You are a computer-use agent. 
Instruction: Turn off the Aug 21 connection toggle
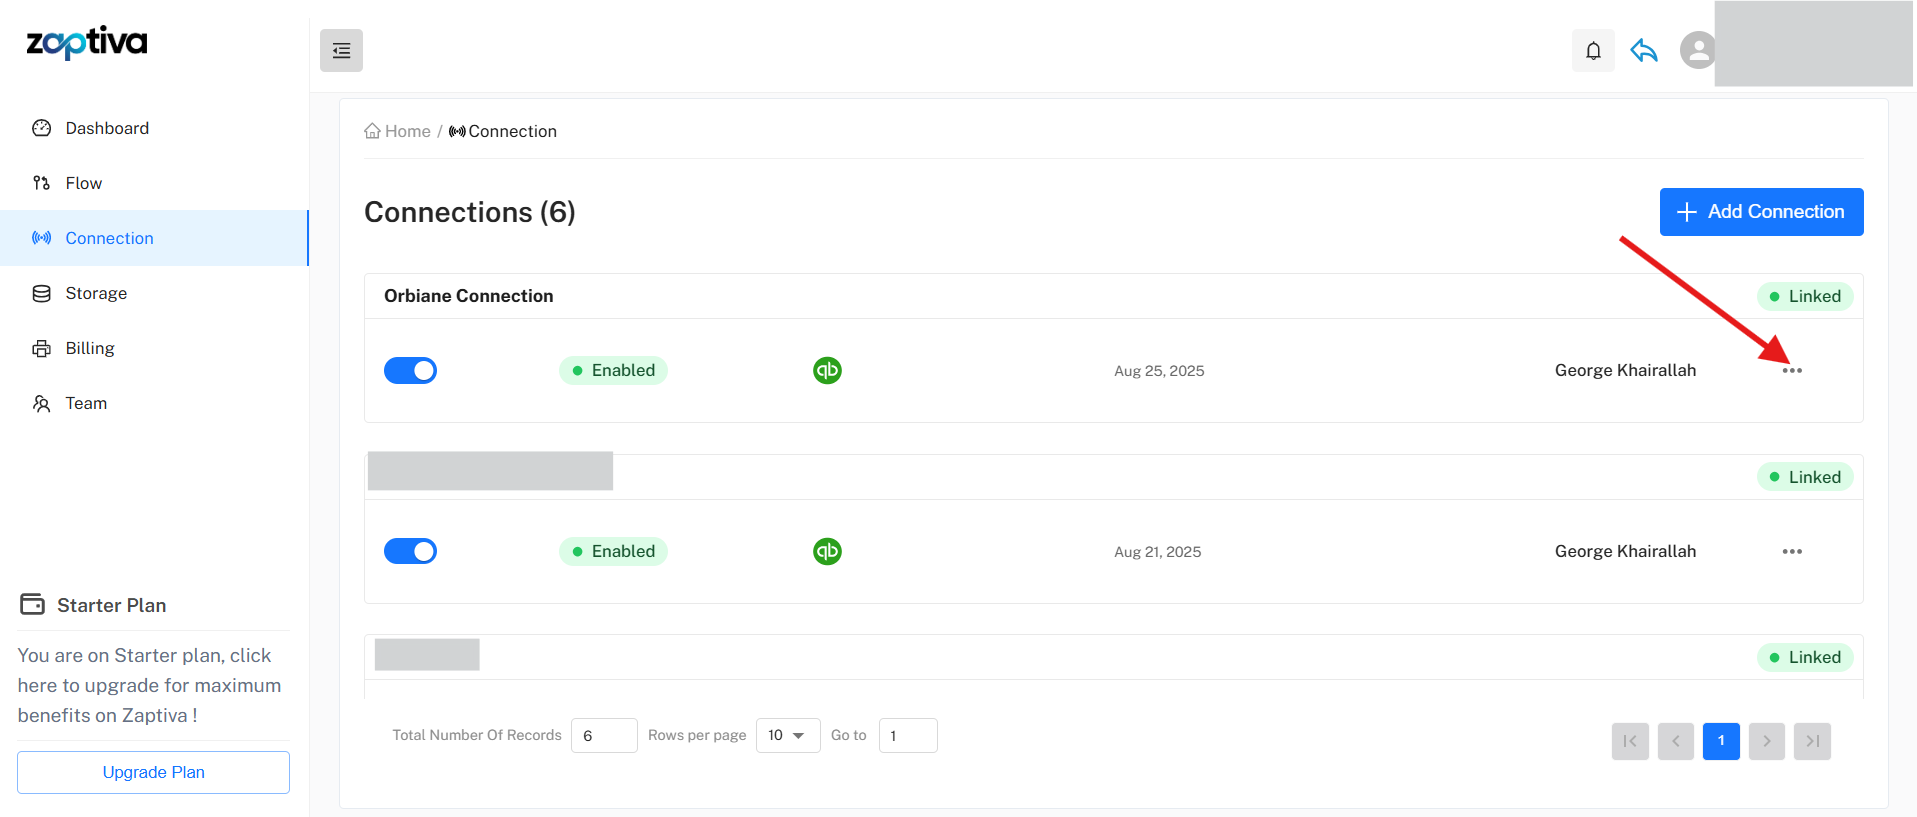pyautogui.click(x=410, y=552)
